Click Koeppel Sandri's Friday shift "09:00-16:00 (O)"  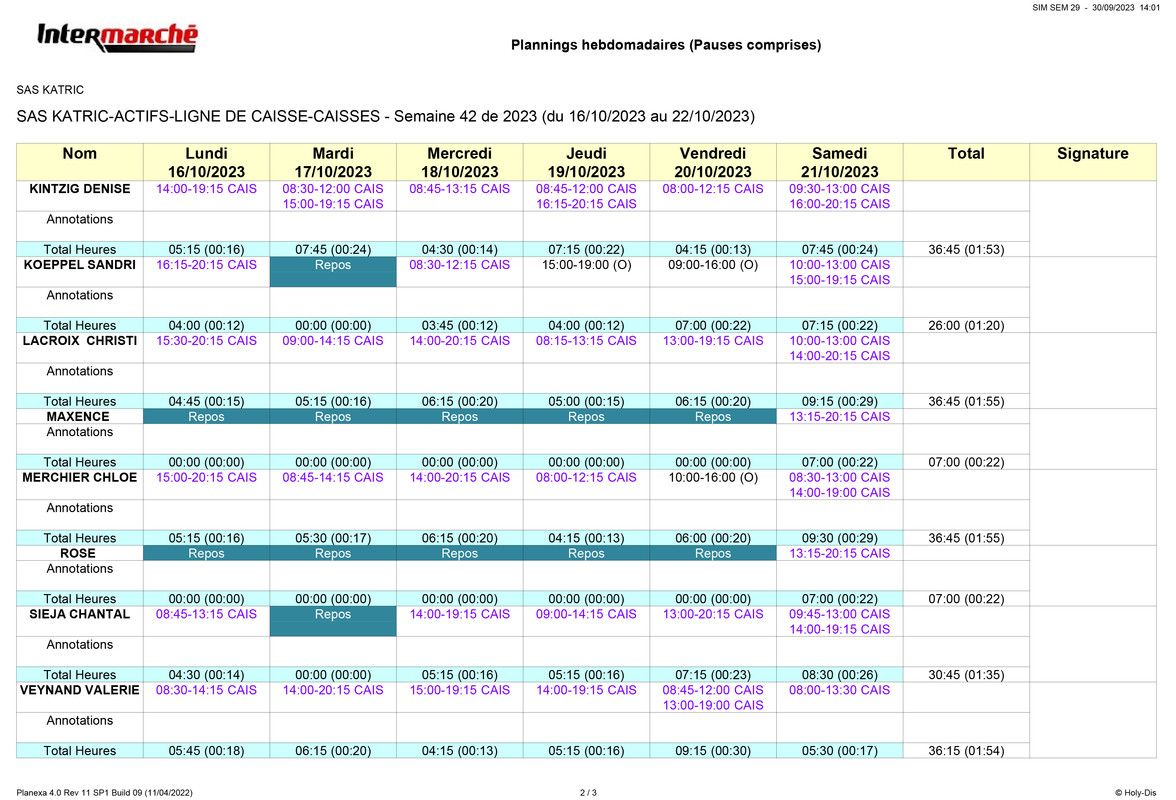point(713,265)
